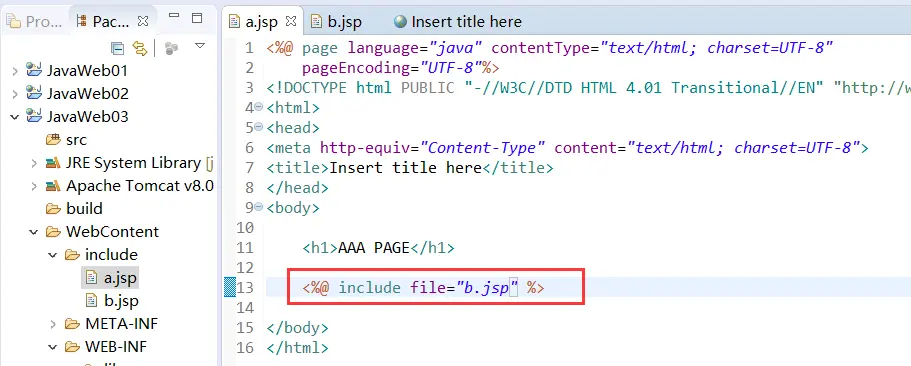The height and width of the screenshot is (366, 911).
Task: Click inside the include file directive
Action: pos(423,288)
